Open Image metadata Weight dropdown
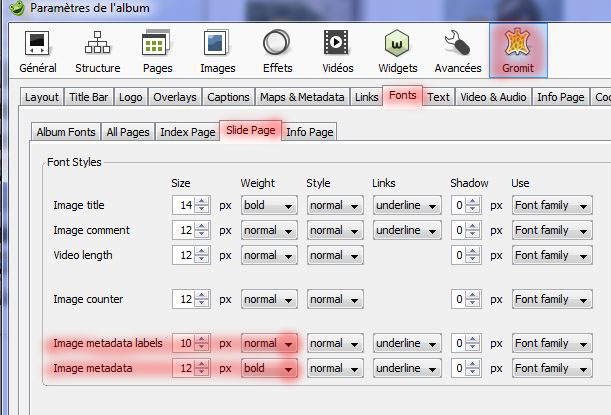This screenshot has height=415, width=611. click(269, 368)
